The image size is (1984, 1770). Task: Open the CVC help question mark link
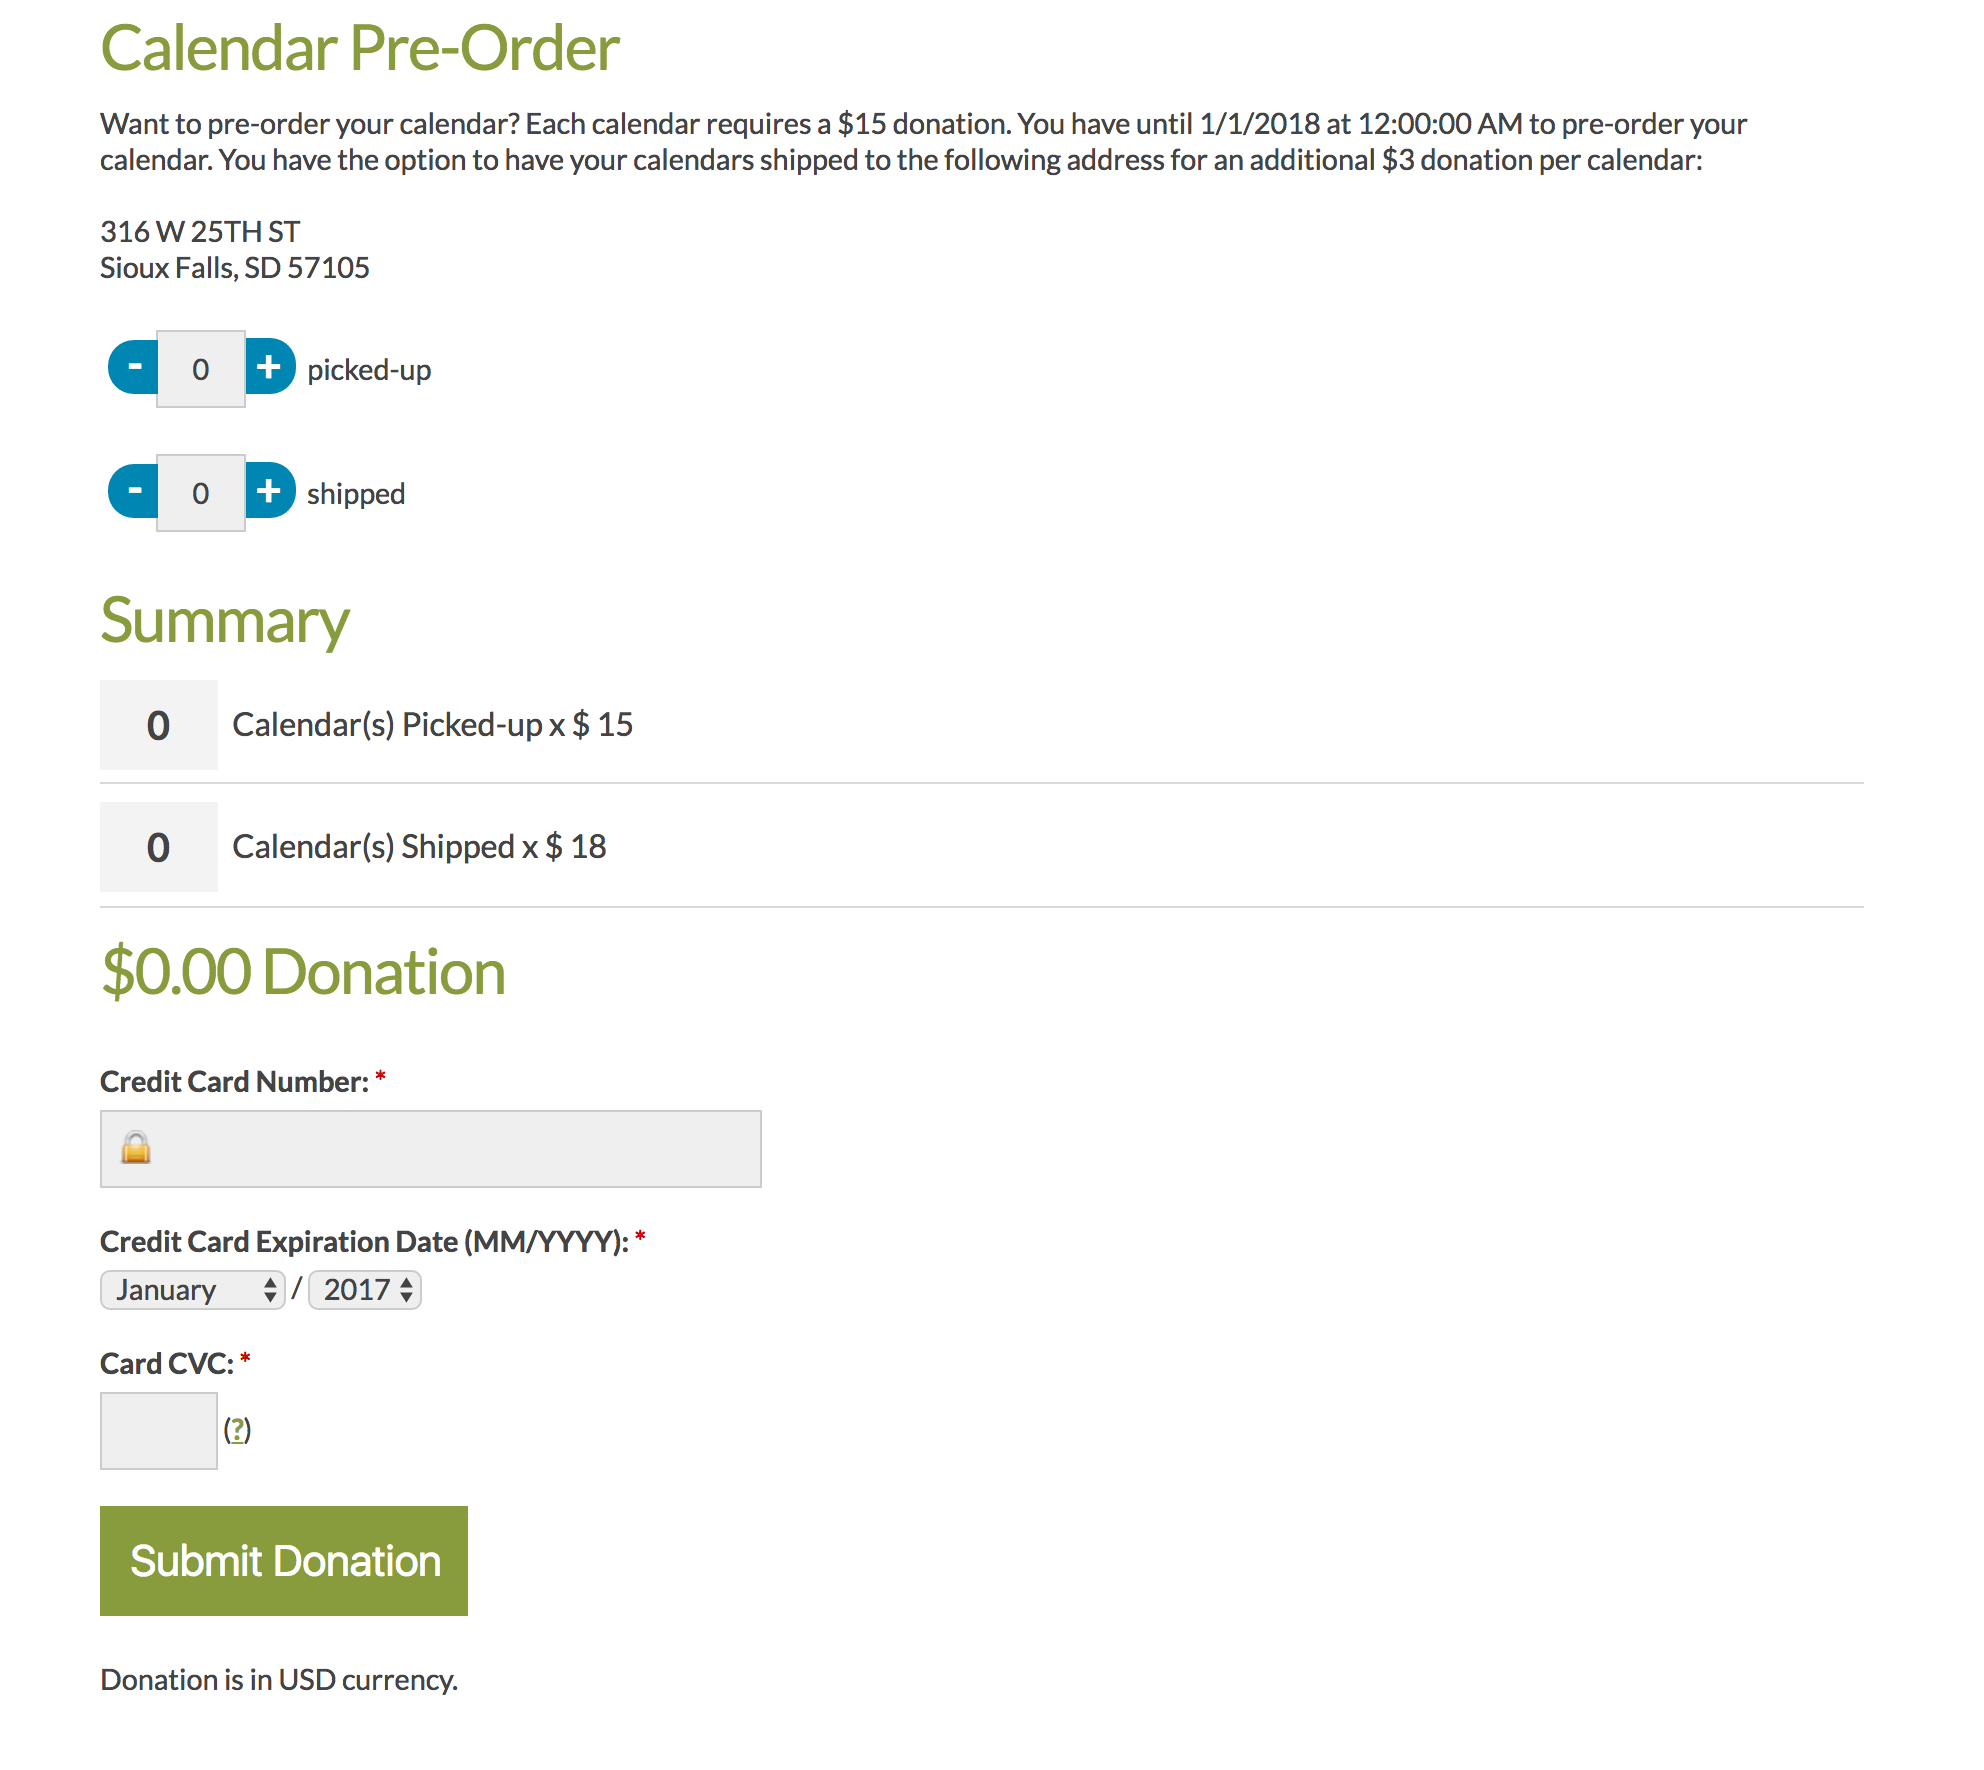tap(237, 1430)
